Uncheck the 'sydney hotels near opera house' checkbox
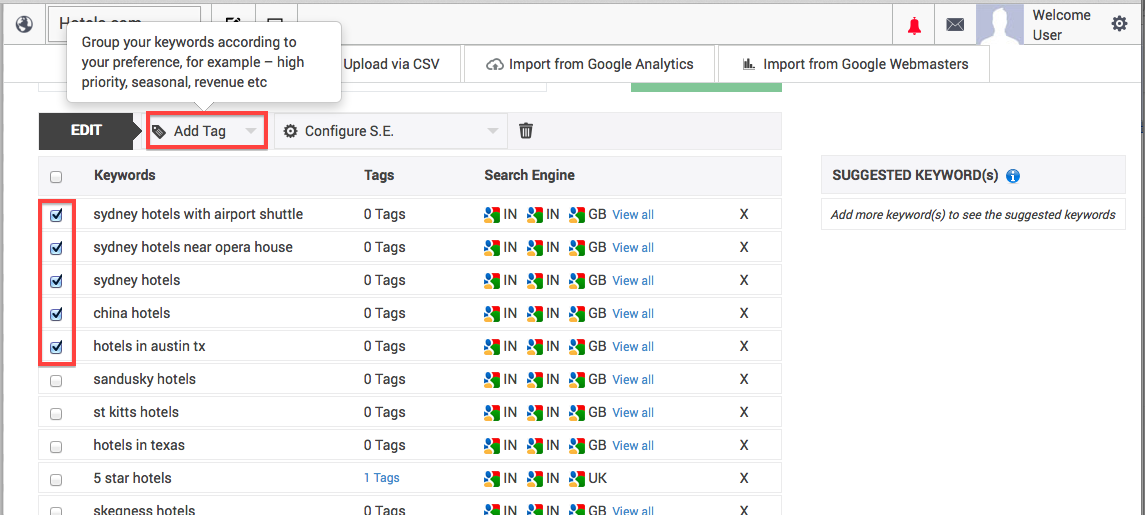This screenshot has width=1145, height=515. tap(56, 248)
